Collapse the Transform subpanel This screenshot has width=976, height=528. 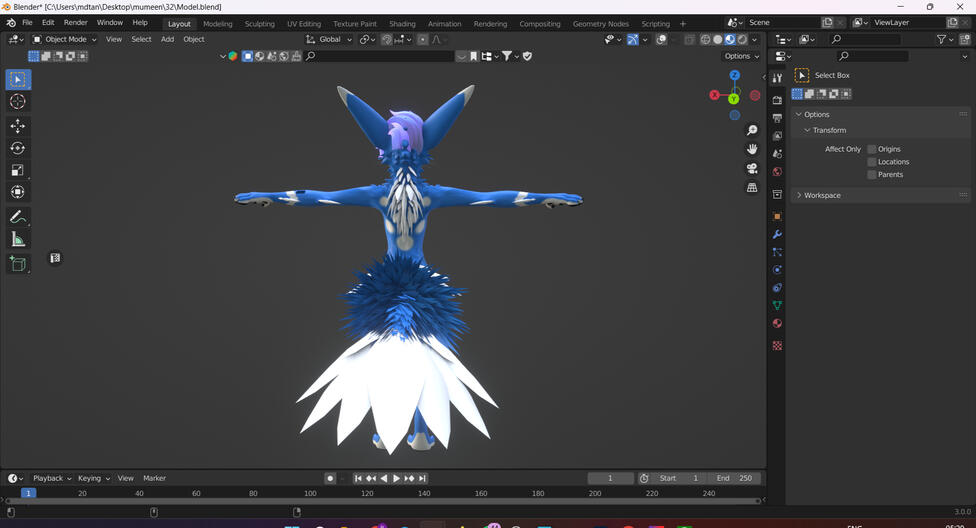[x=829, y=130]
